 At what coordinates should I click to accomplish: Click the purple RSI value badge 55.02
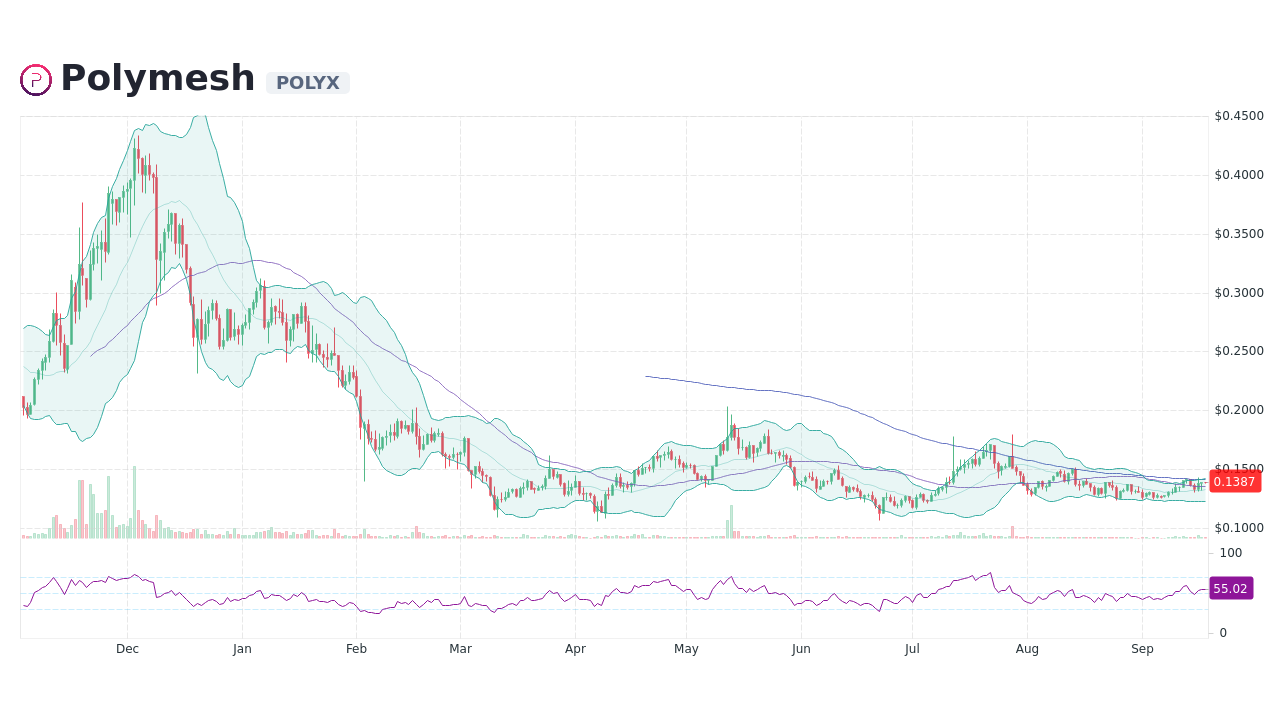tap(1232, 588)
